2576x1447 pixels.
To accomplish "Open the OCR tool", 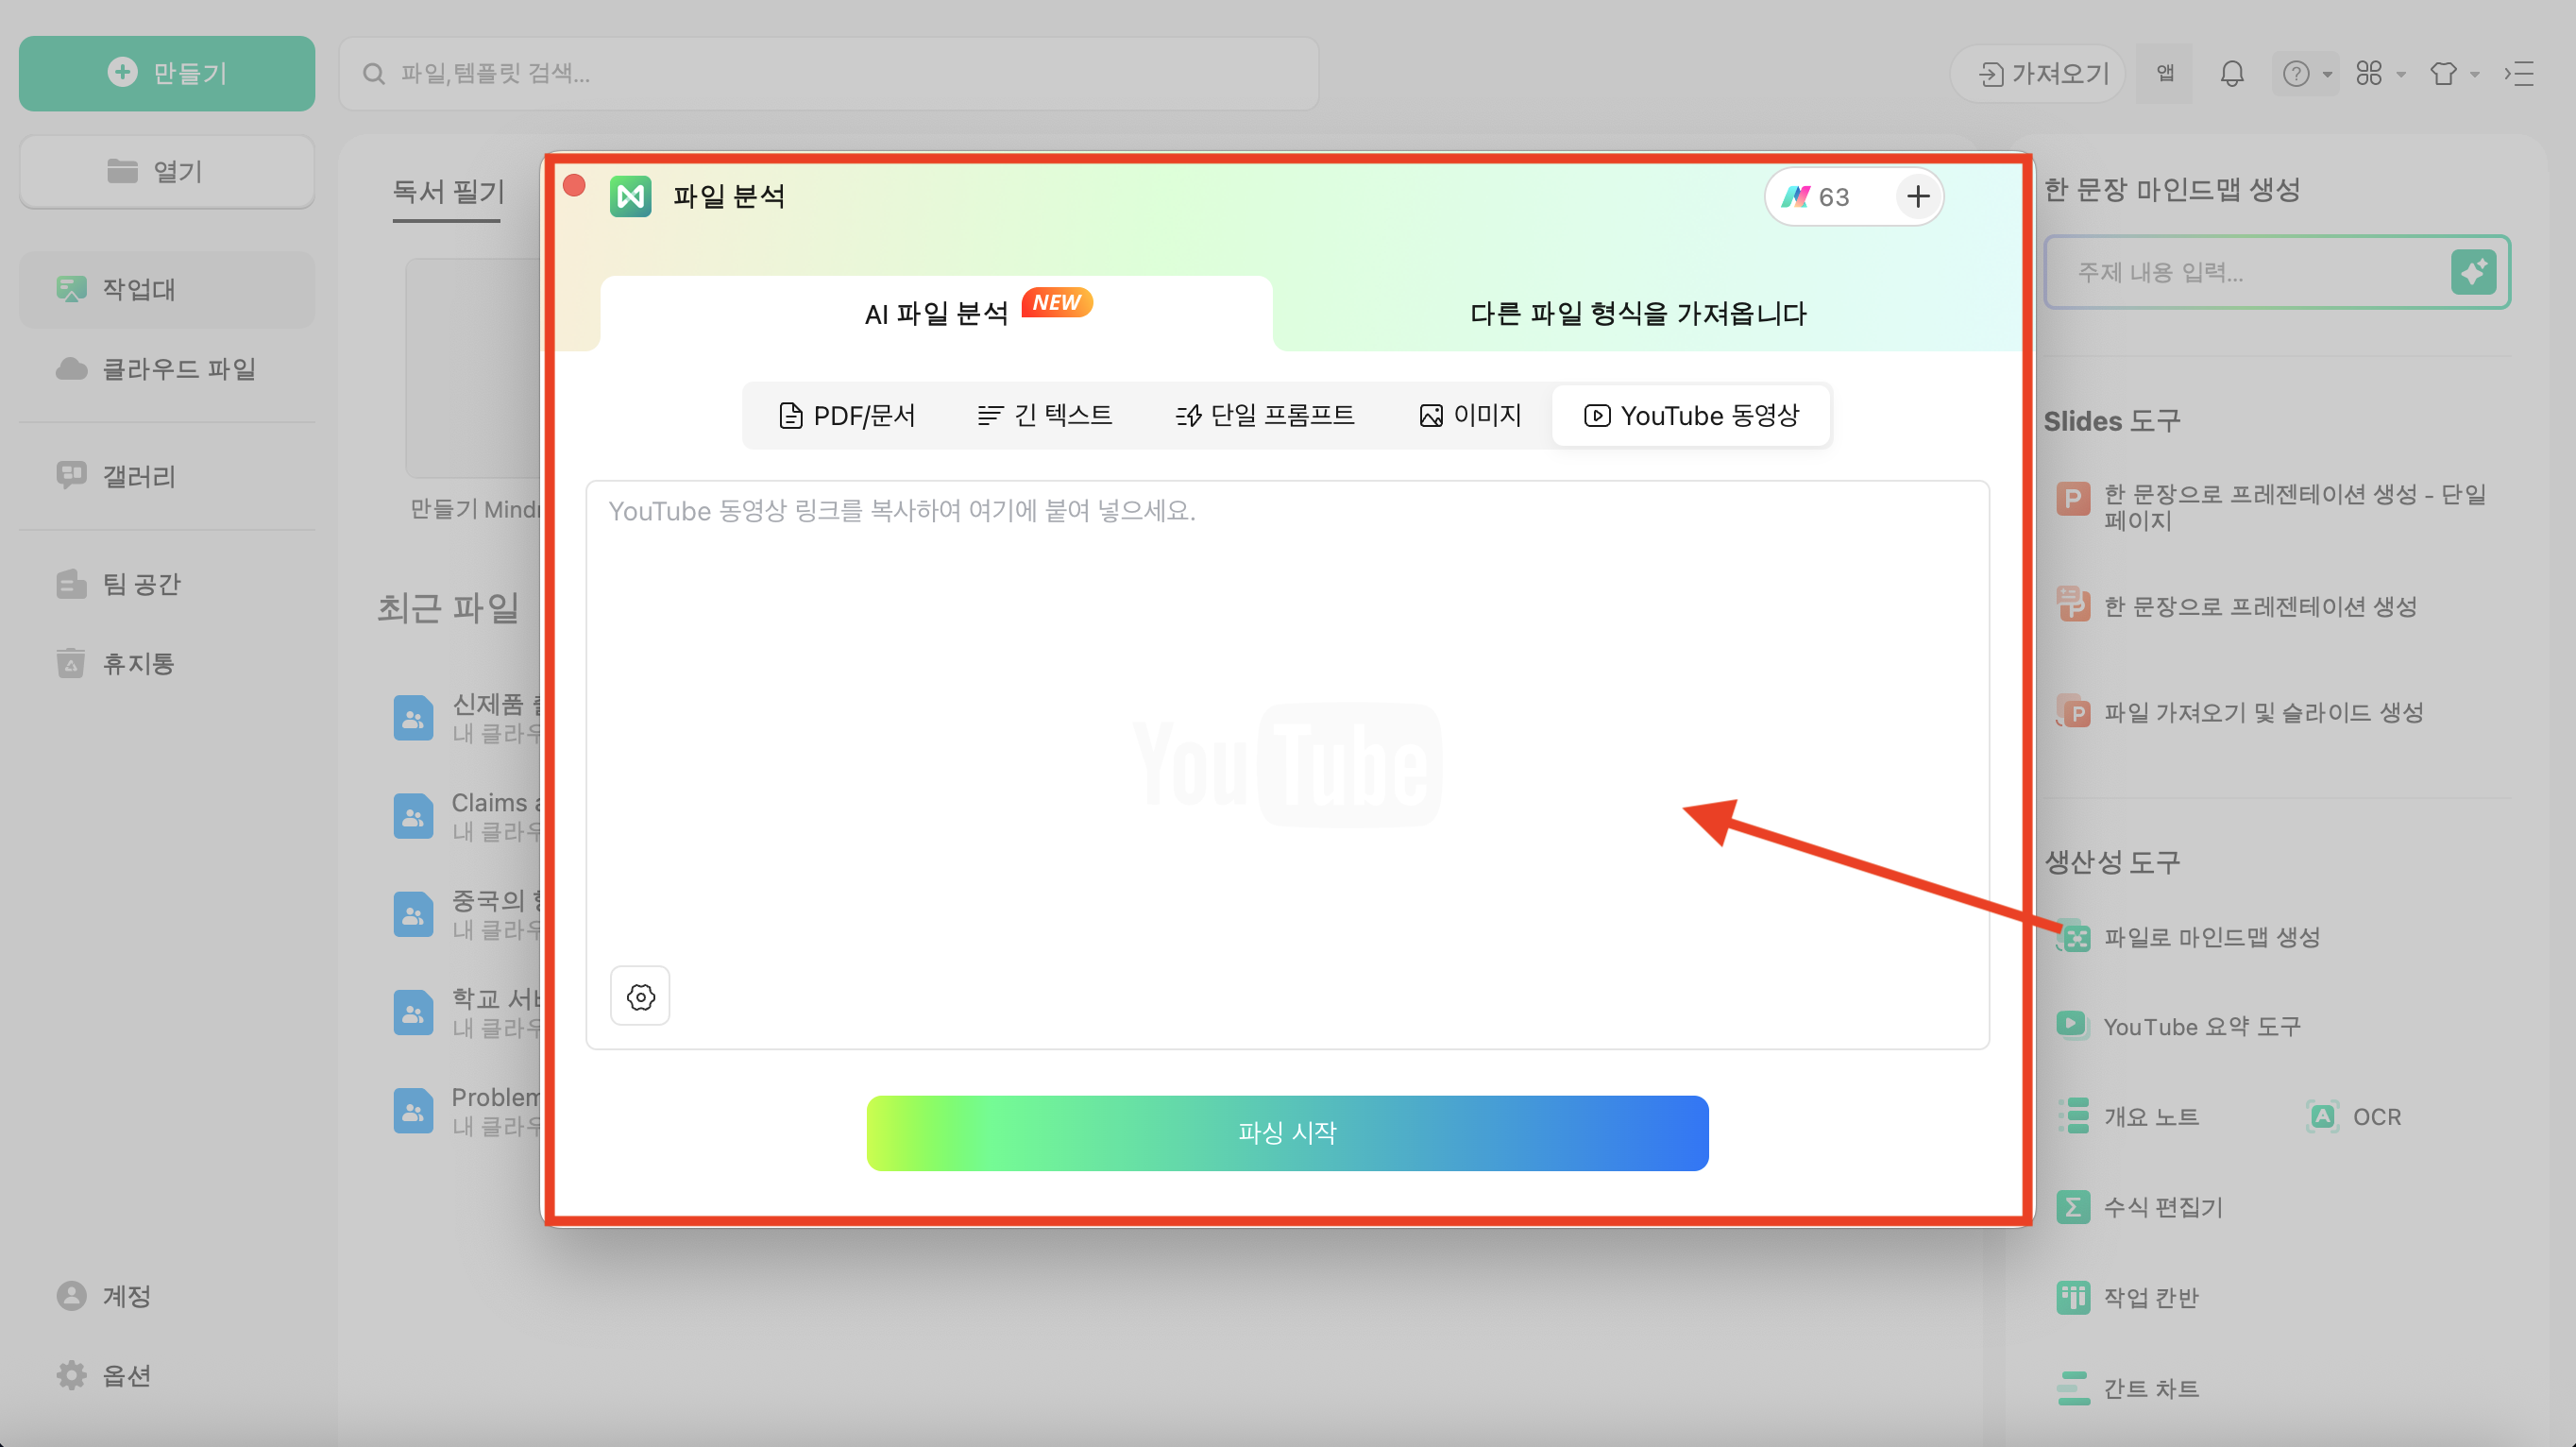I will tap(2354, 1117).
